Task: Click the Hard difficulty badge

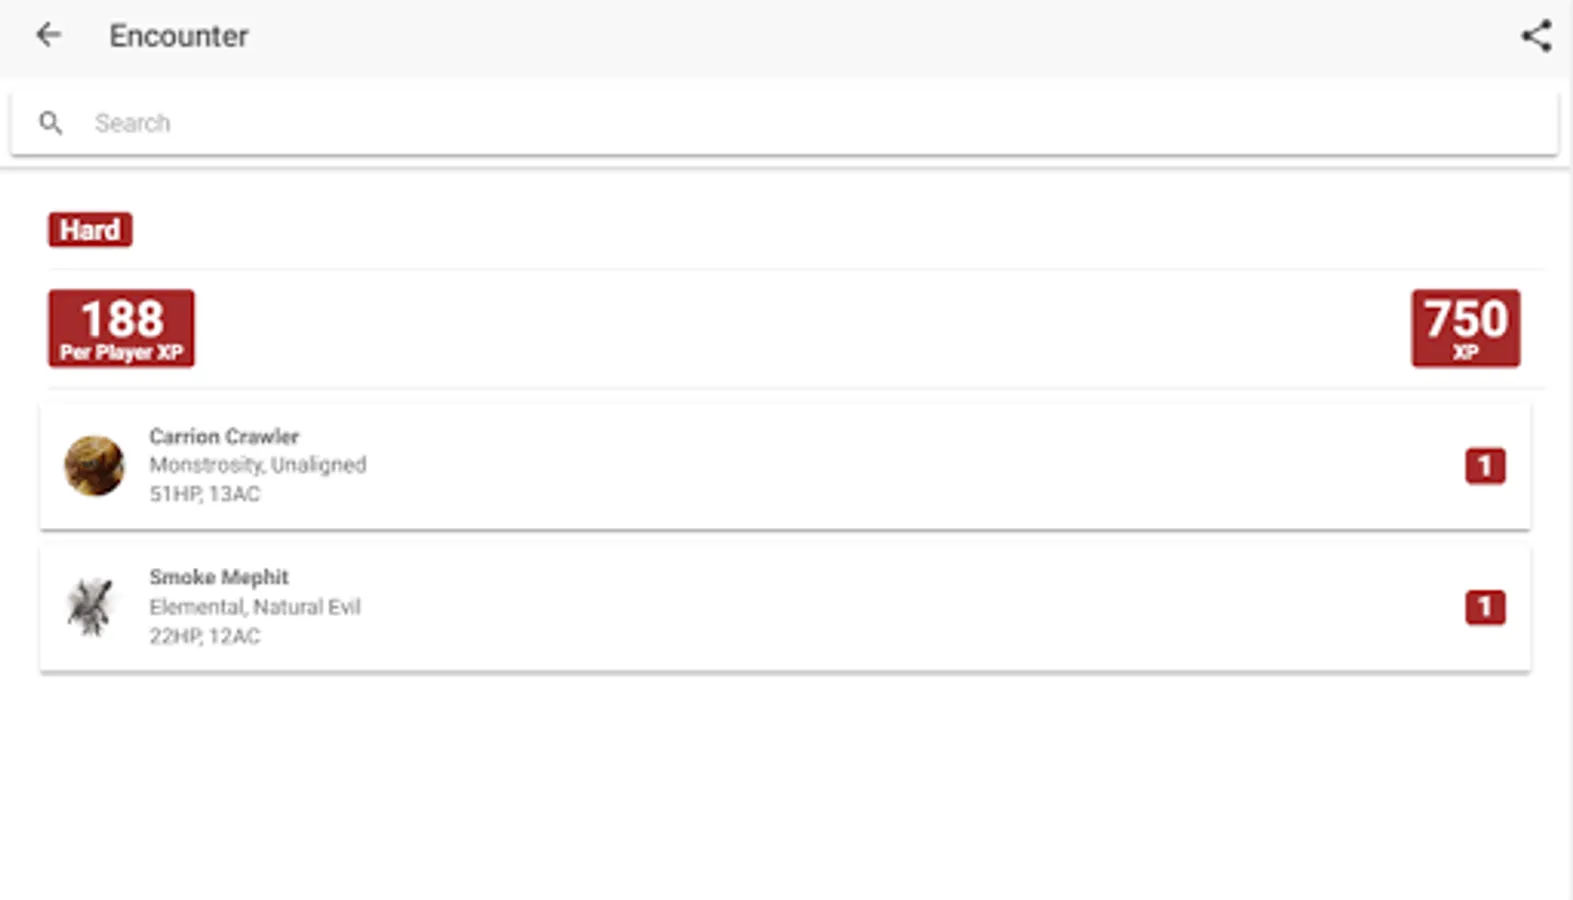Action: (x=90, y=230)
